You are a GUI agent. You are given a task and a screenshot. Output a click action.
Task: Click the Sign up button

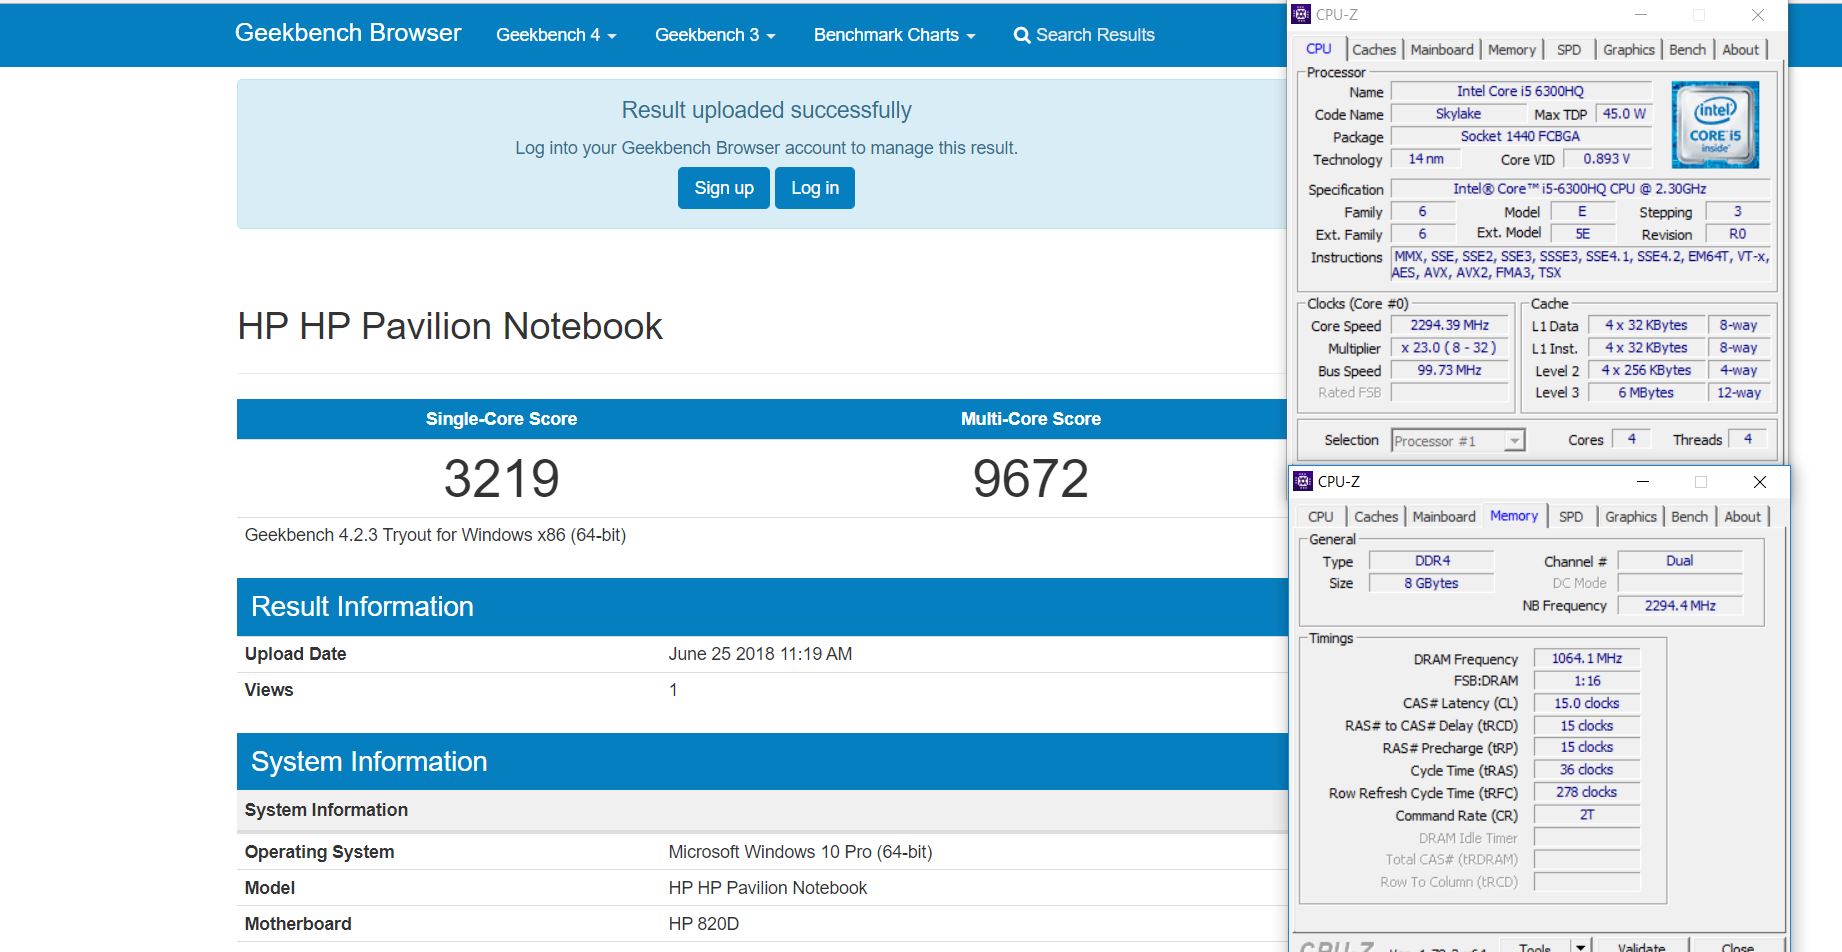tap(724, 188)
